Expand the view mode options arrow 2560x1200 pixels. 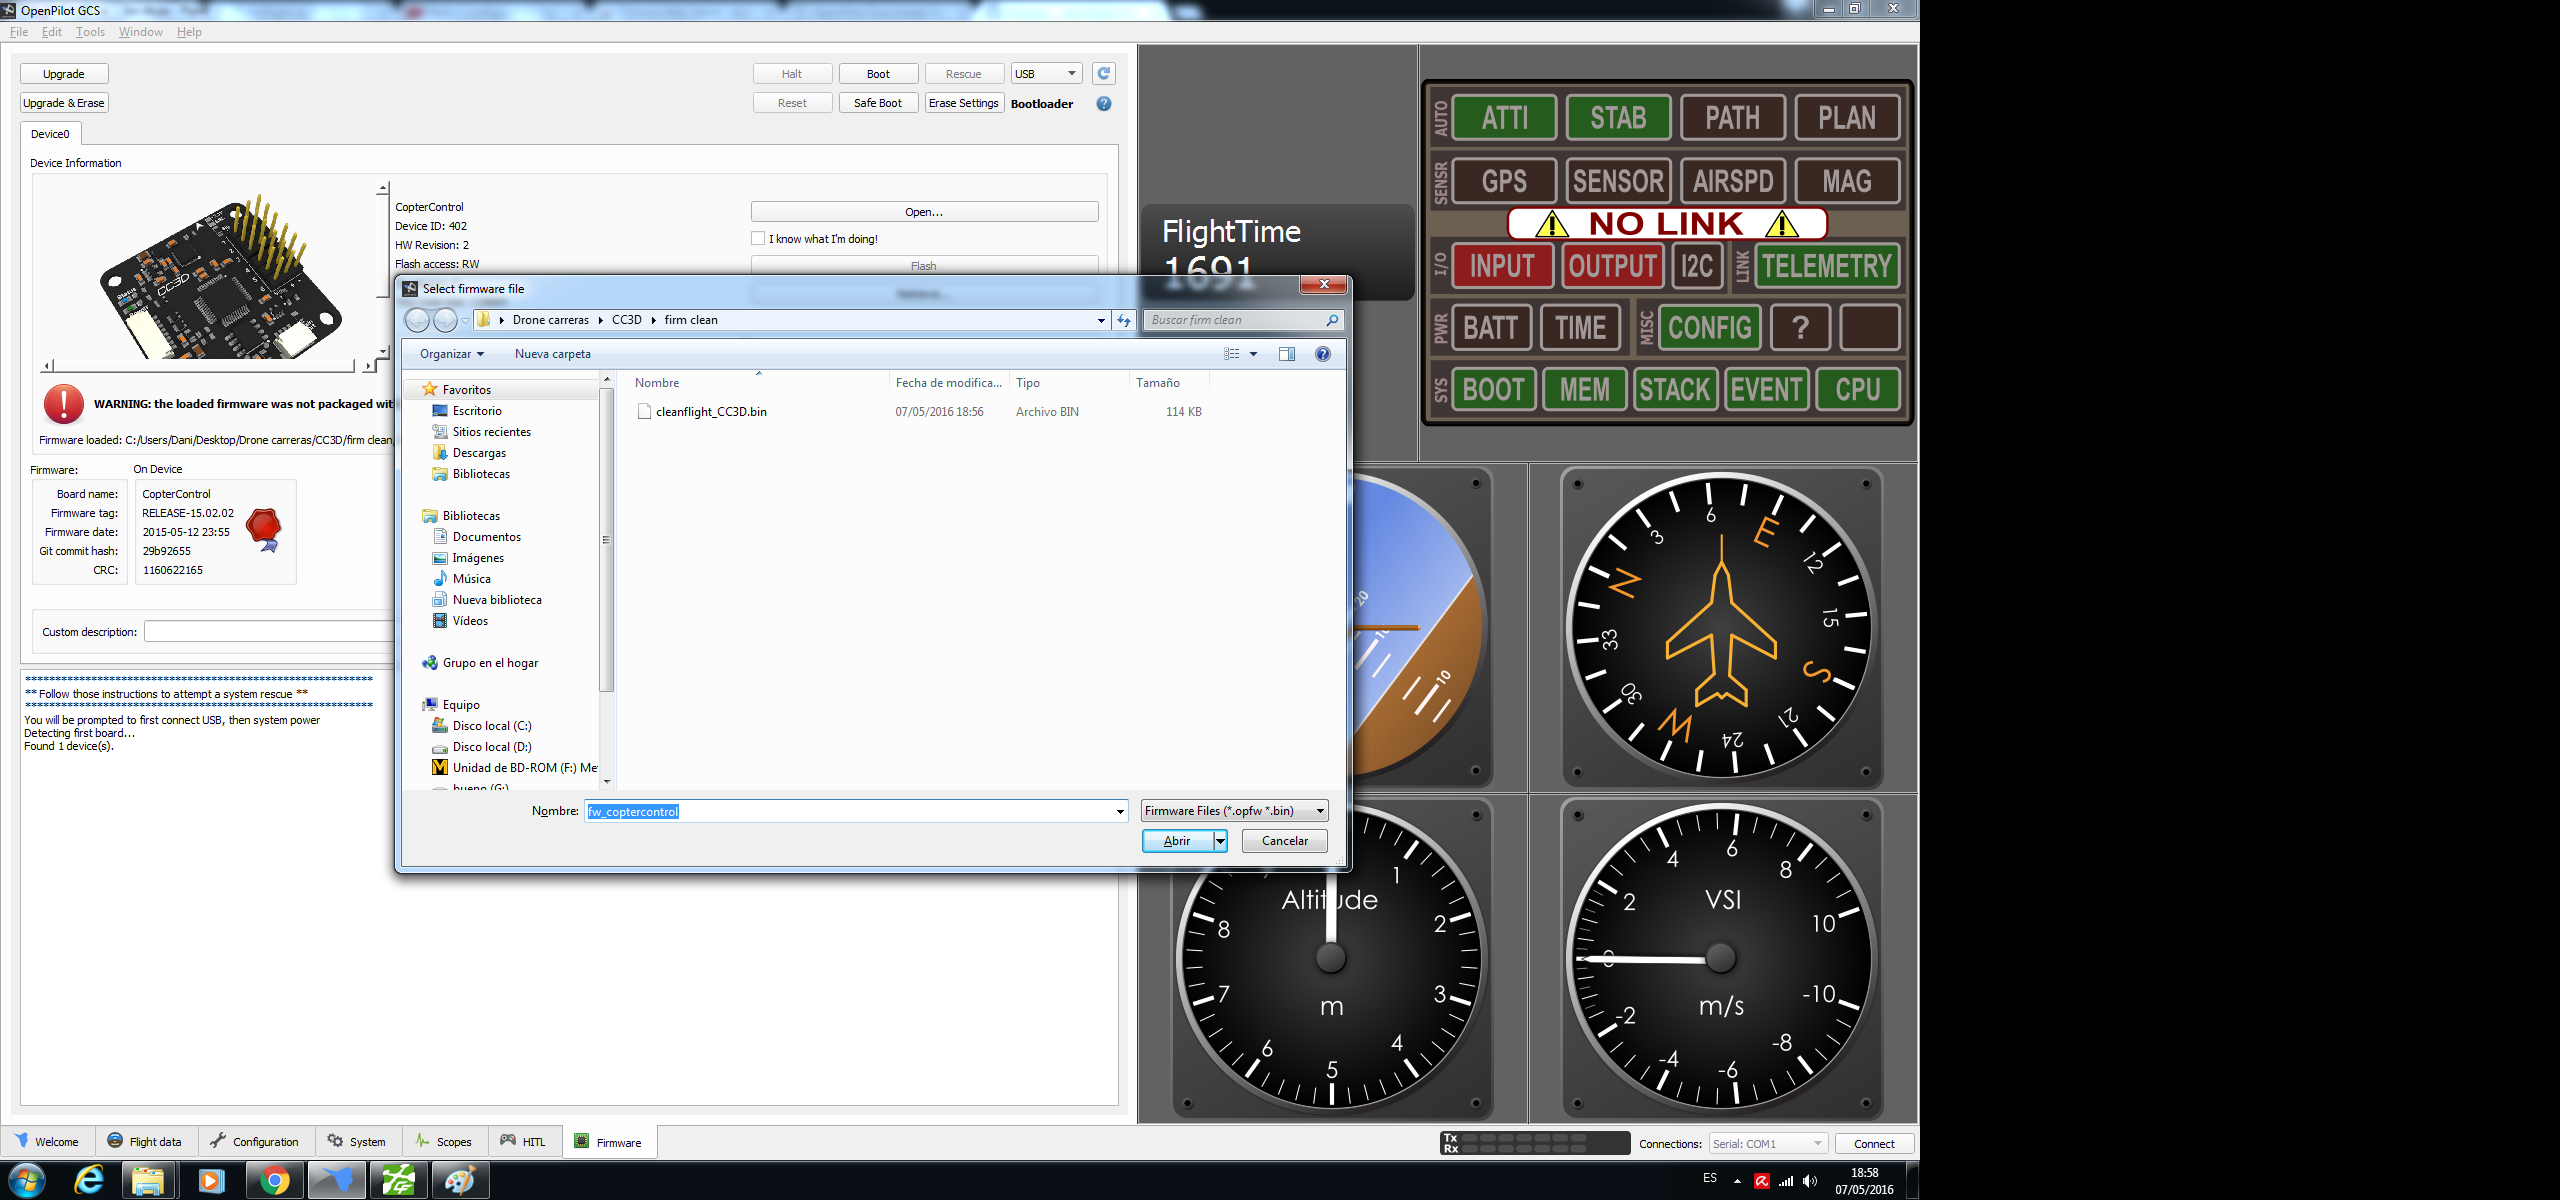tap(1253, 354)
